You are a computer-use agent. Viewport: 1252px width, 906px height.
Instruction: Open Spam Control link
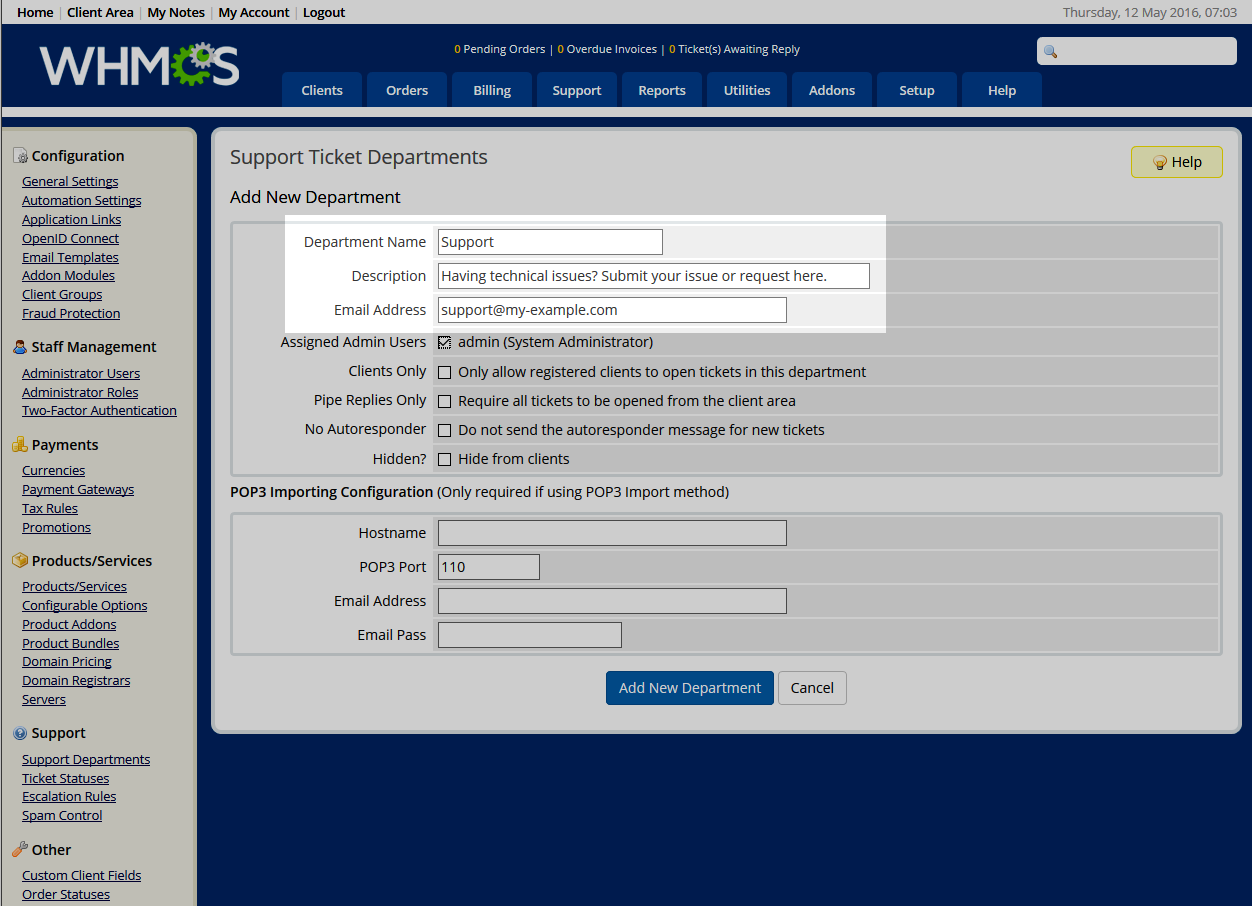coord(62,816)
